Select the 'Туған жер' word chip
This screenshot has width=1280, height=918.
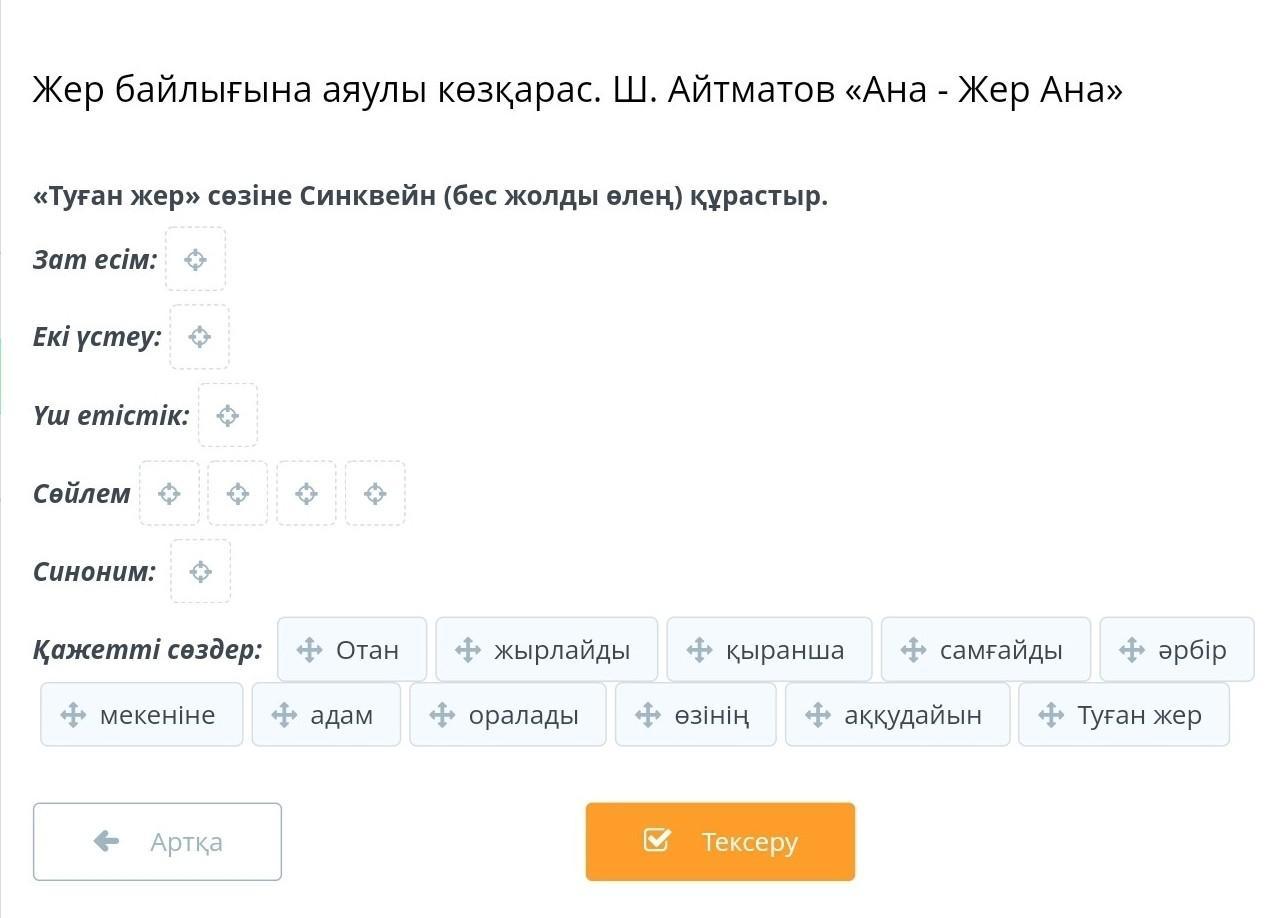[x=1124, y=715]
